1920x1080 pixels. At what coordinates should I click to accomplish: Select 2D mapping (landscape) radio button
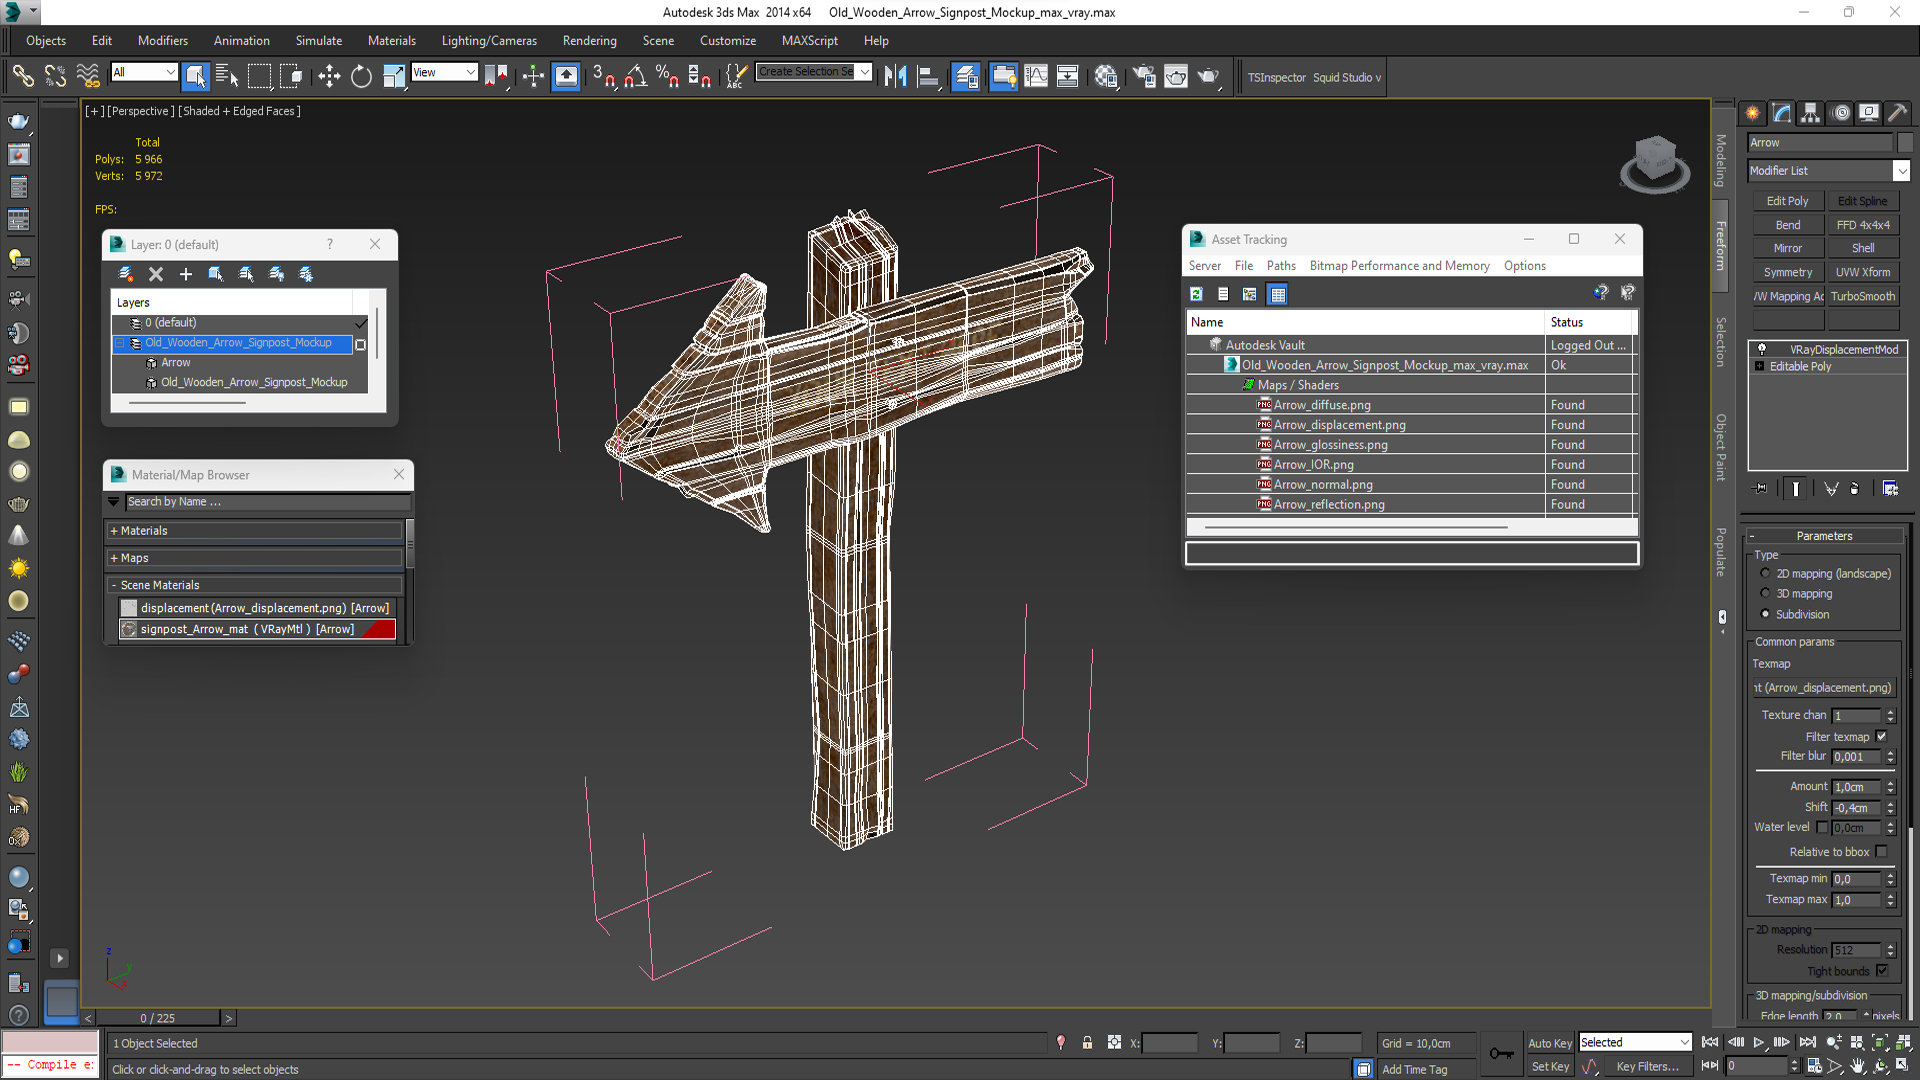click(x=1765, y=573)
